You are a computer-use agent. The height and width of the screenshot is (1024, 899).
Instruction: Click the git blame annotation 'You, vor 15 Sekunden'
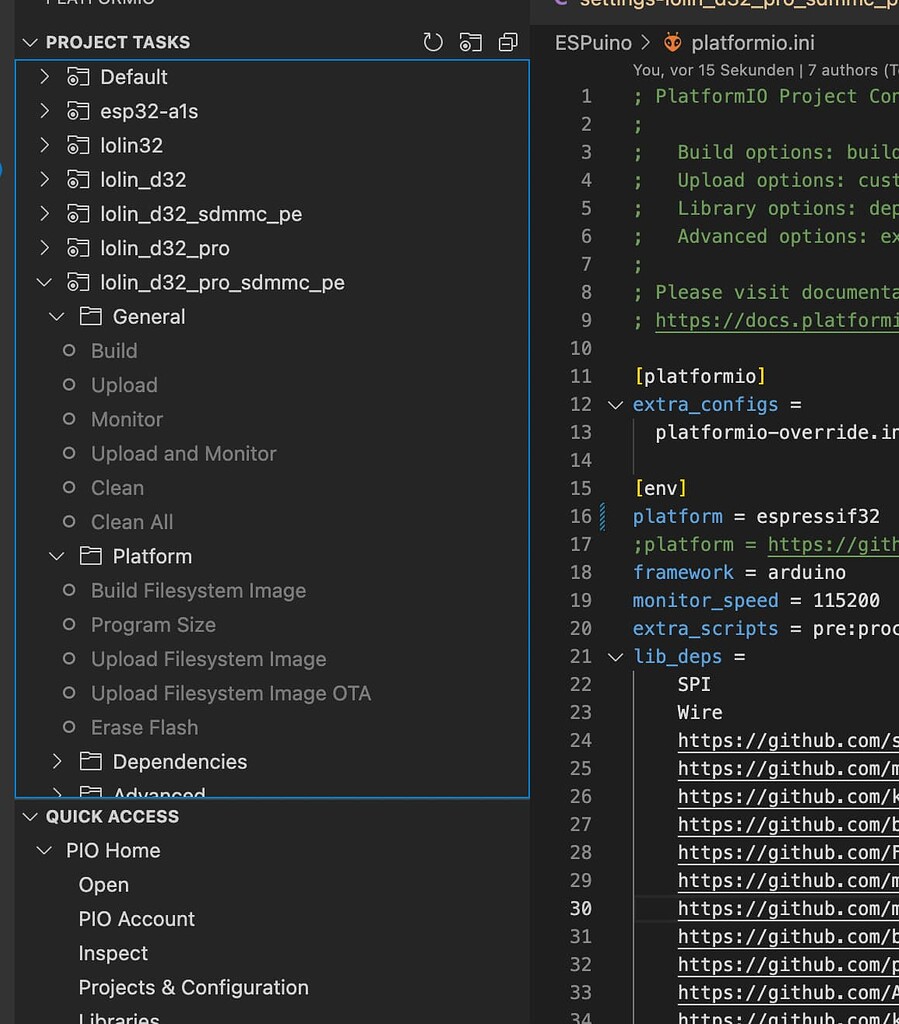tap(713, 70)
